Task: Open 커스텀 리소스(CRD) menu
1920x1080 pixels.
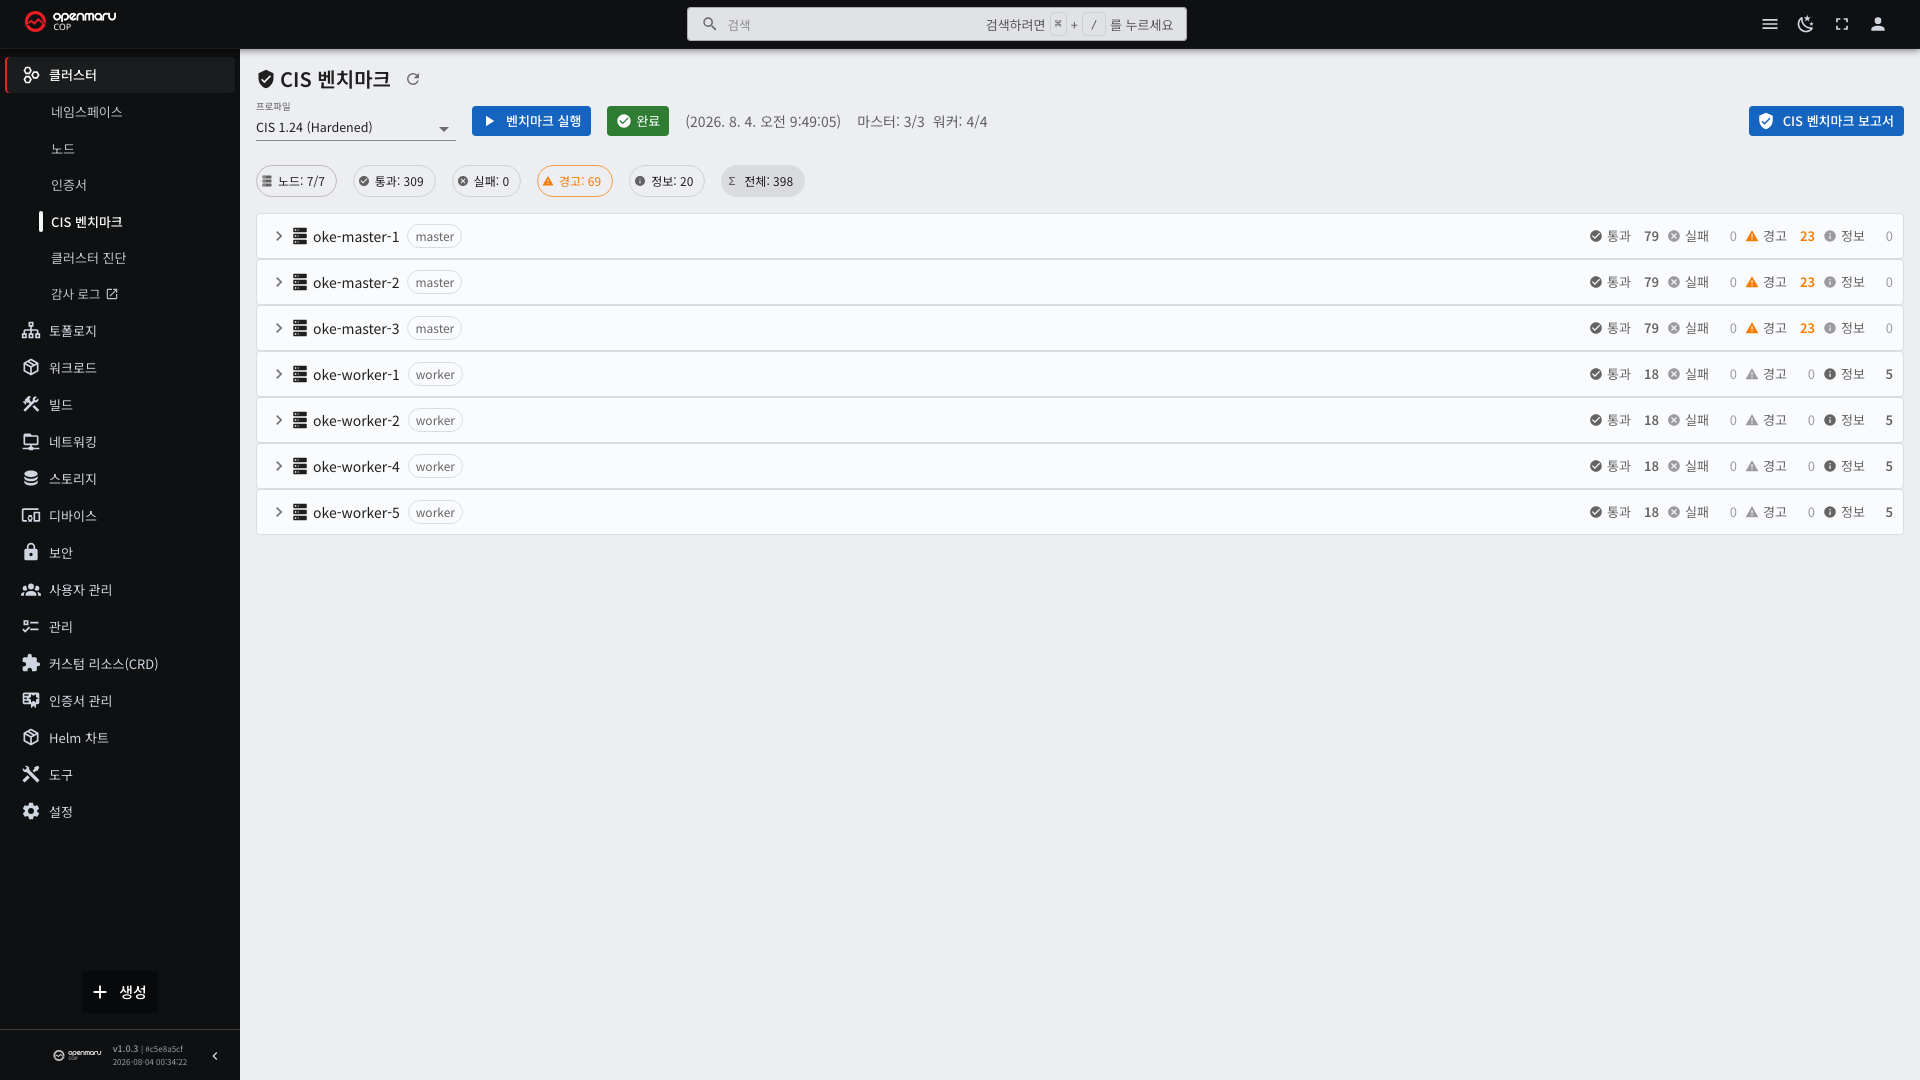Action: [x=120, y=664]
